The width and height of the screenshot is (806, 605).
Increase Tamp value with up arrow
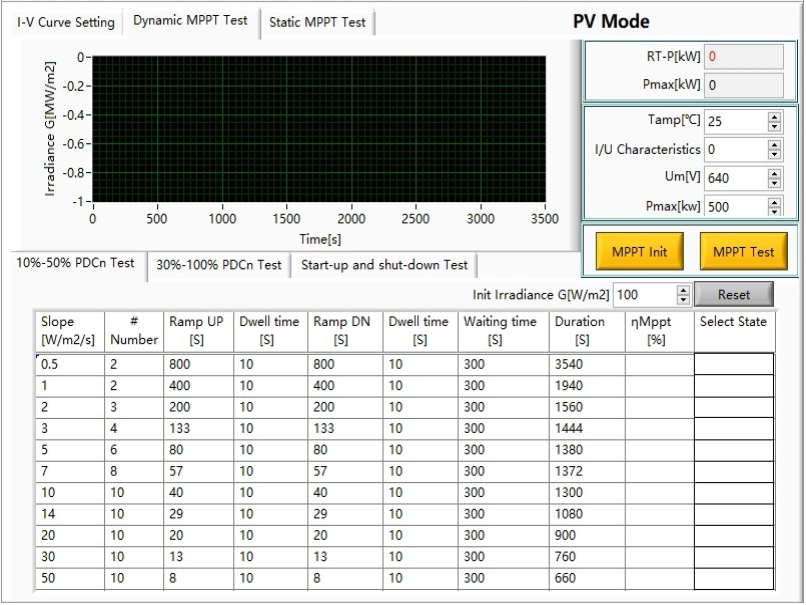pos(774,116)
